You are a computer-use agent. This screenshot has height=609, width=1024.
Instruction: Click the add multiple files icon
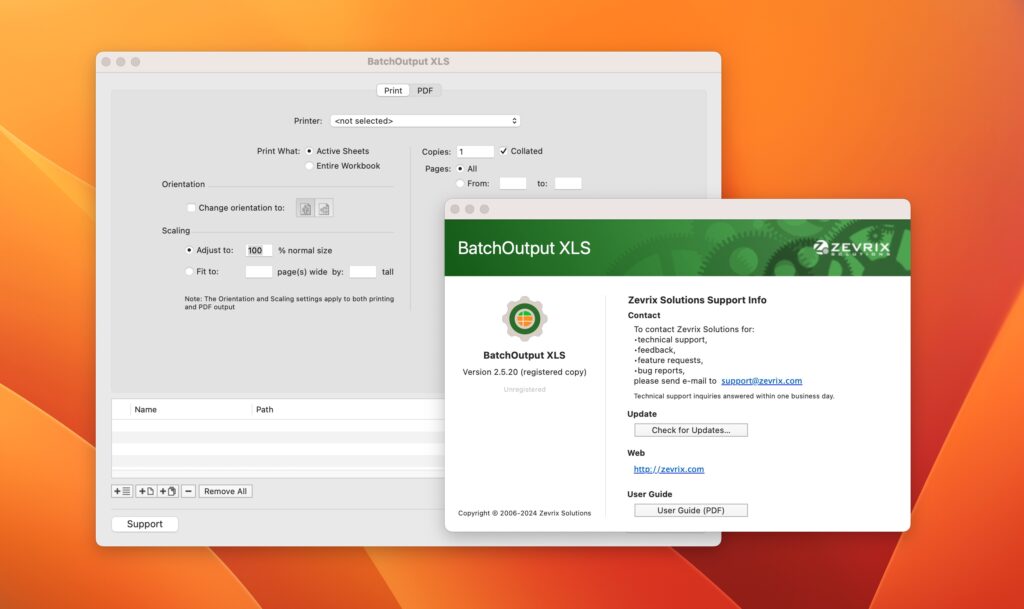tap(166, 490)
